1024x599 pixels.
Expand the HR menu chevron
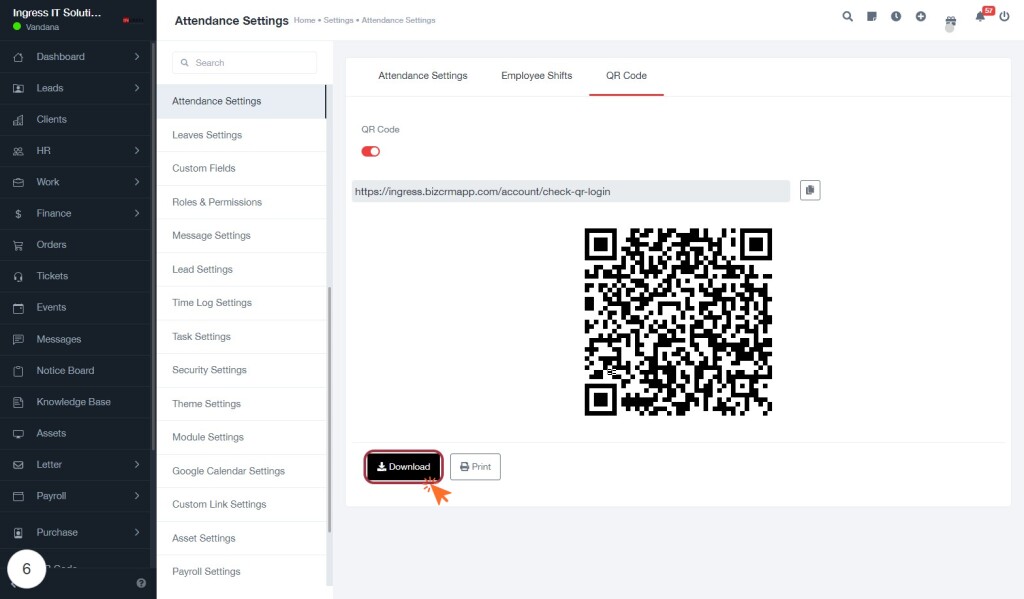tap(136, 151)
